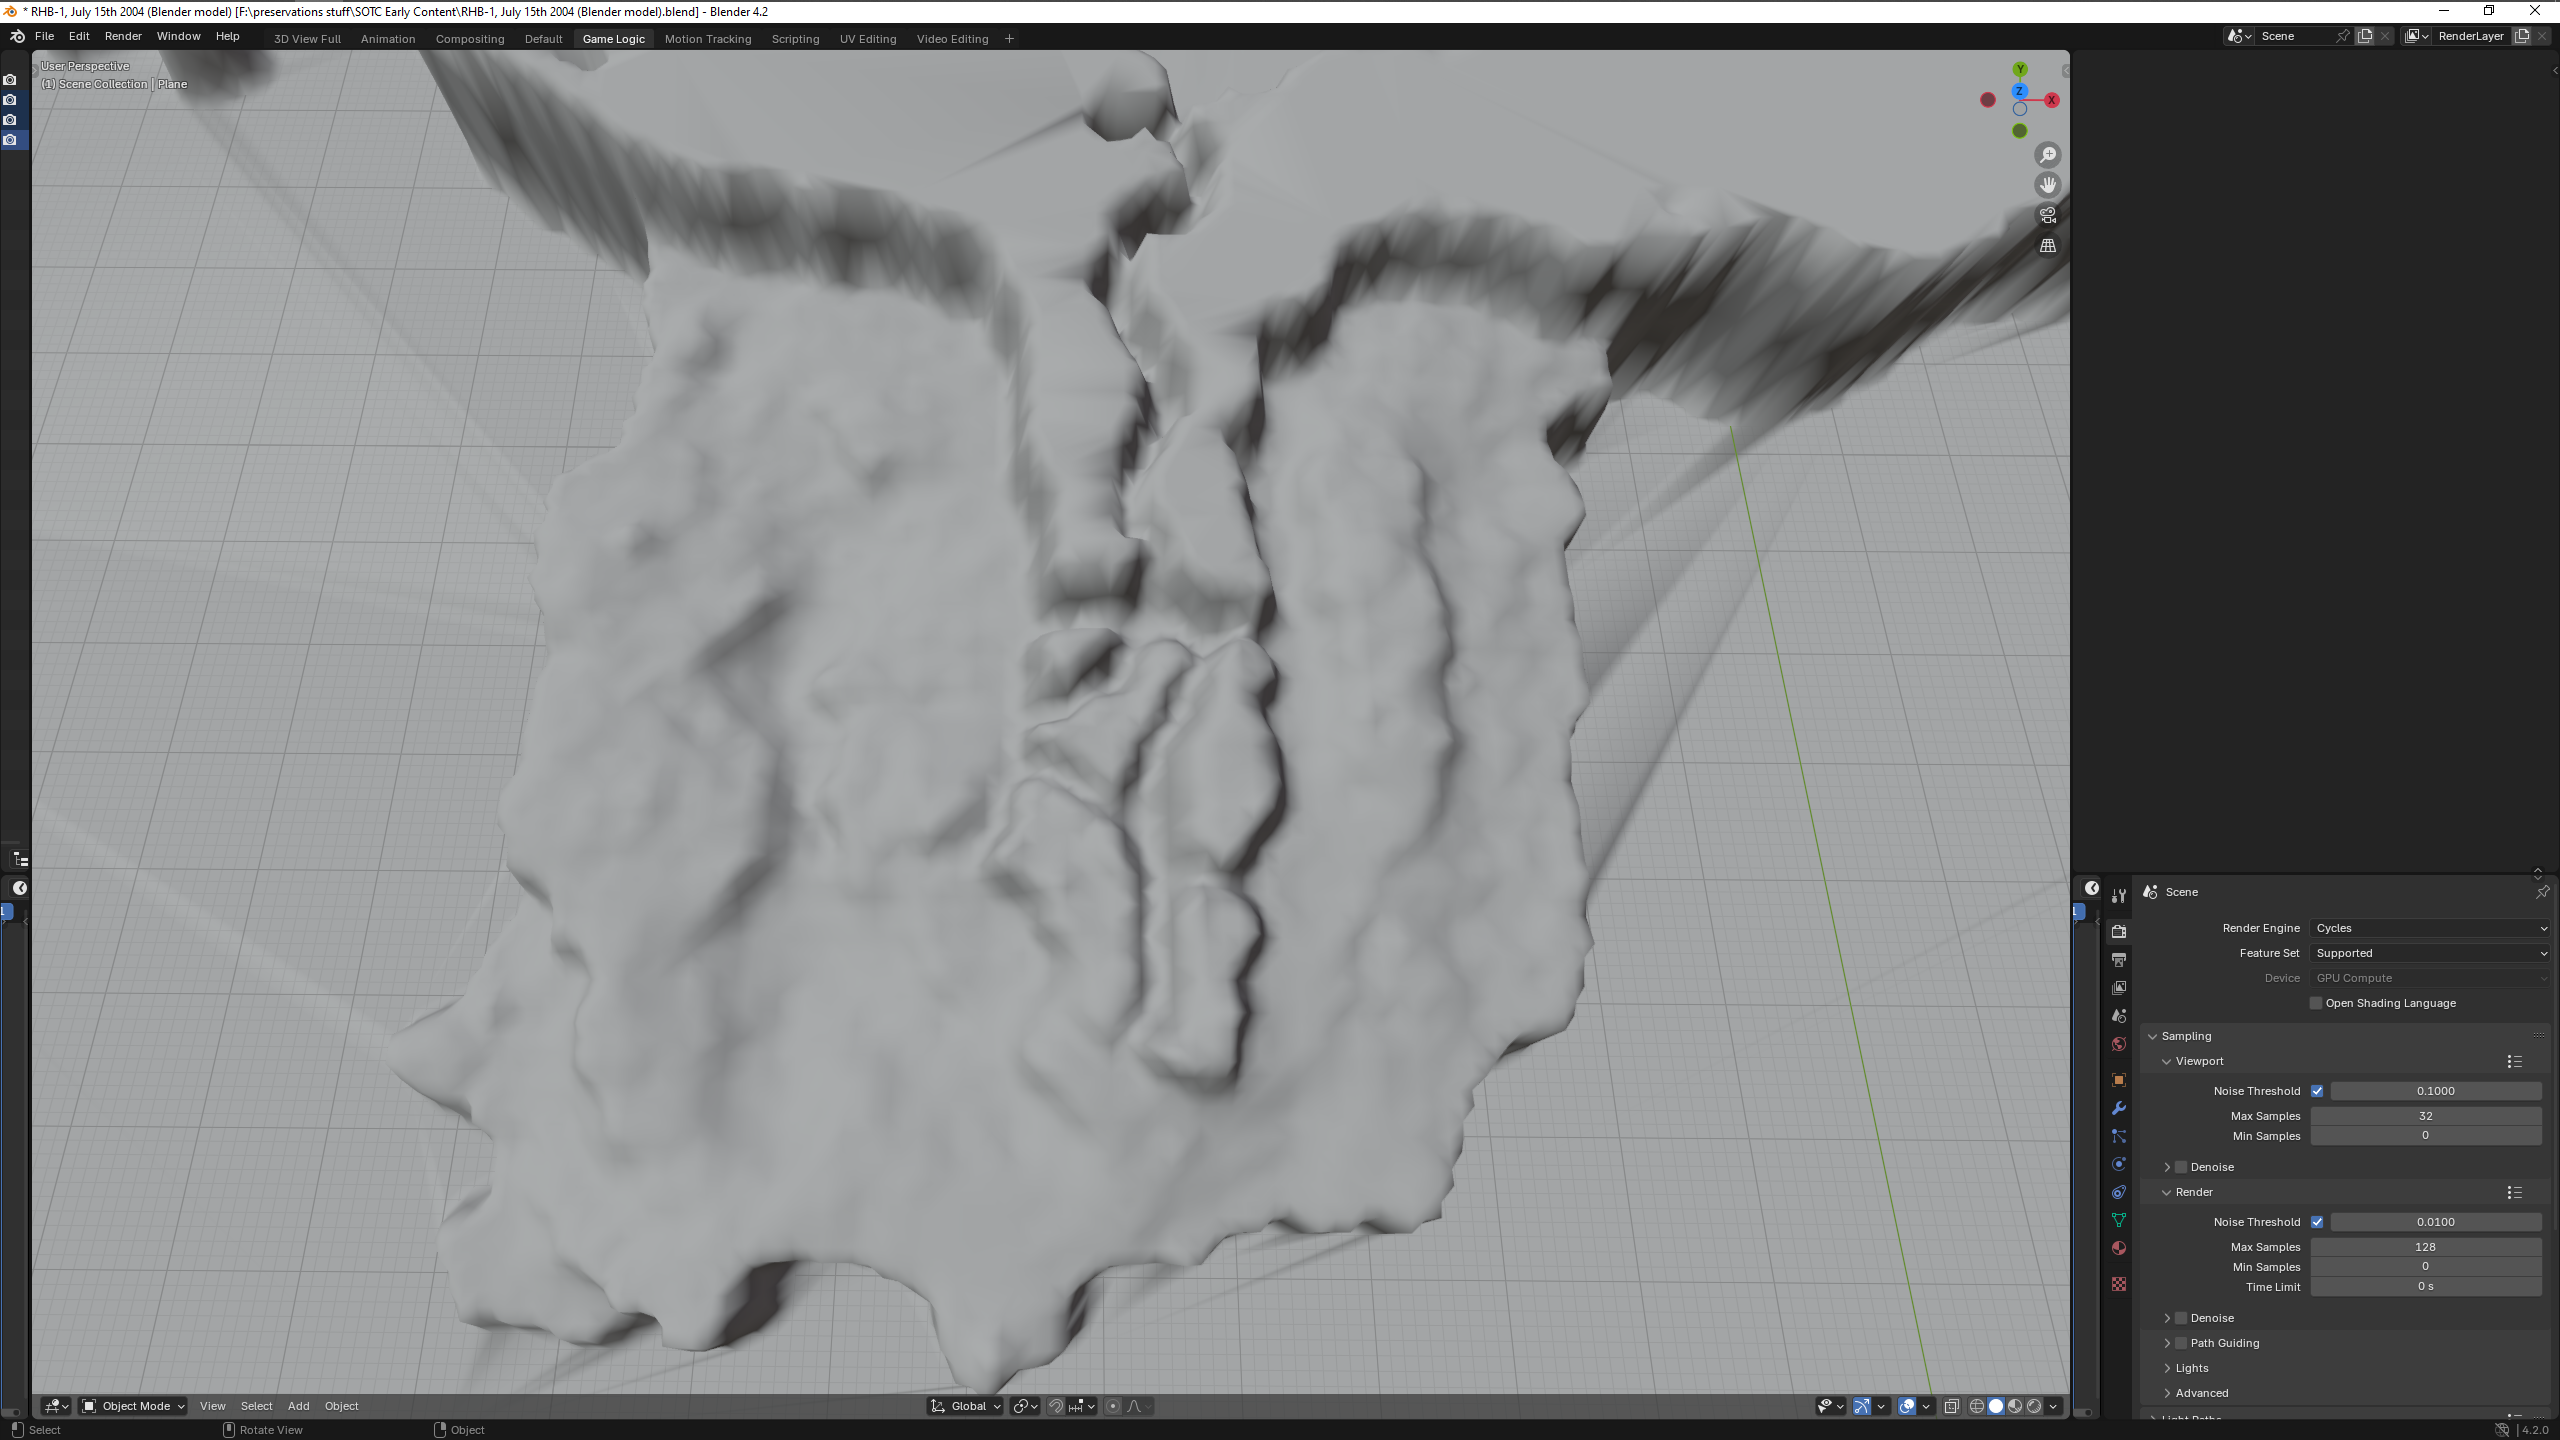The width and height of the screenshot is (2560, 1440).
Task: Switch to wireframe viewport shading
Action: [x=1977, y=1406]
